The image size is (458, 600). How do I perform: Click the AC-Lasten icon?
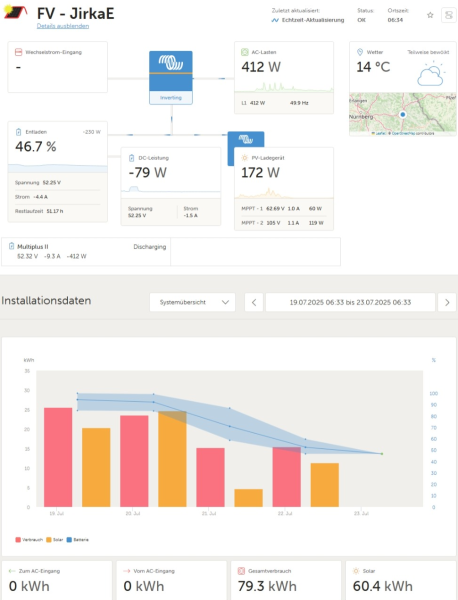coord(244,52)
